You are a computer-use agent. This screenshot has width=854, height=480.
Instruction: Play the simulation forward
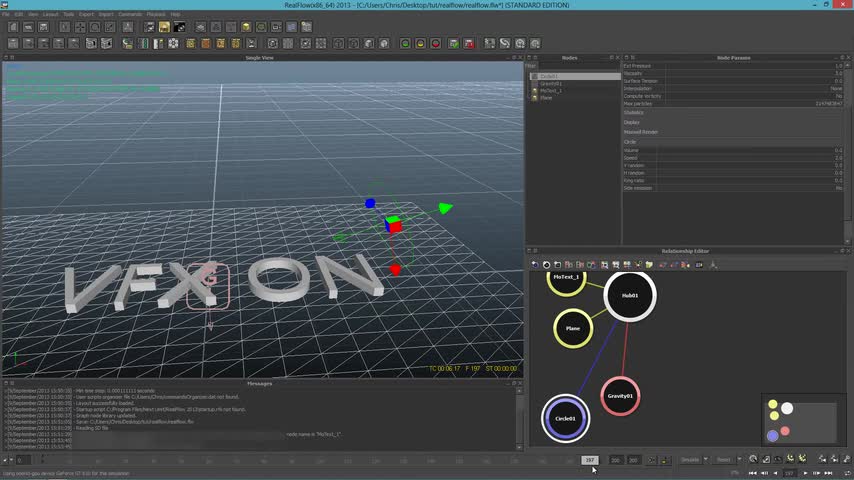pos(806,473)
